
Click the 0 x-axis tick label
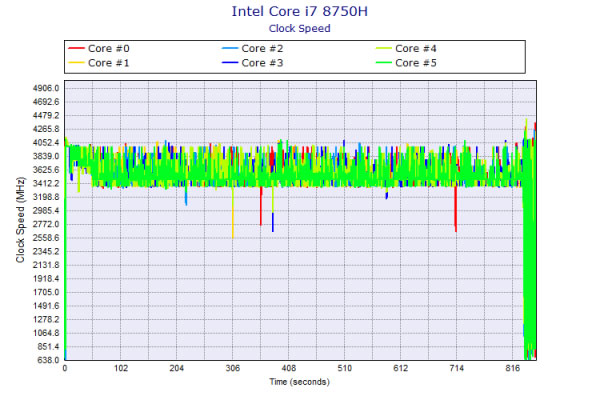click(x=65, y=368)
